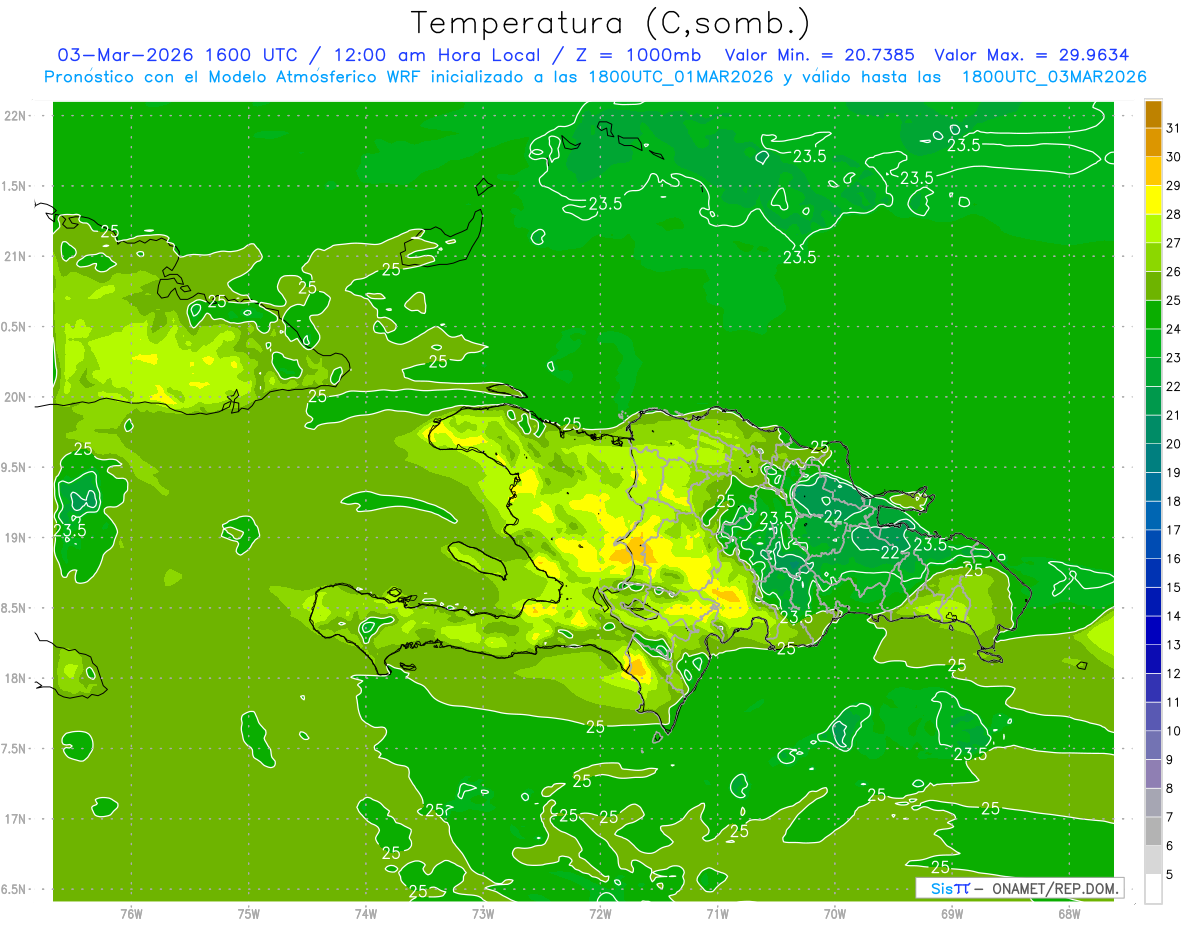This screenshot has width=1200, height=927.
Task: Click the legend value "12"
Action: (x=1174, y=673)
